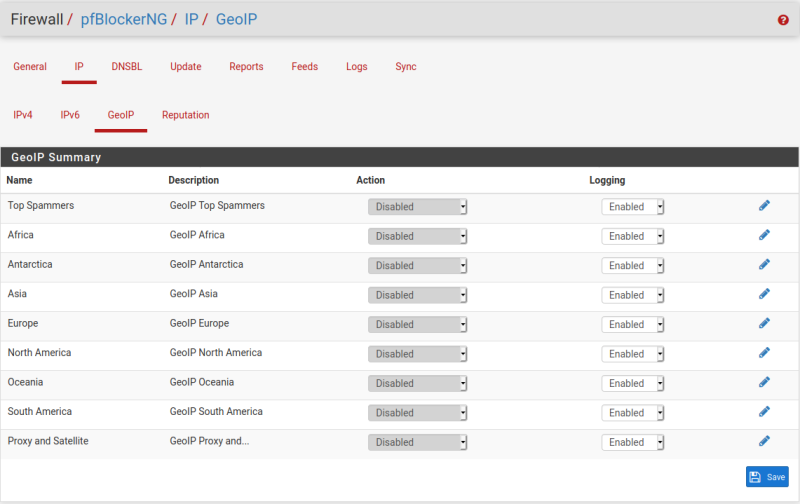Viewport: 800px width, 504px height.
Task: Open Action dropdown for Europe
Action: (417, 324)
